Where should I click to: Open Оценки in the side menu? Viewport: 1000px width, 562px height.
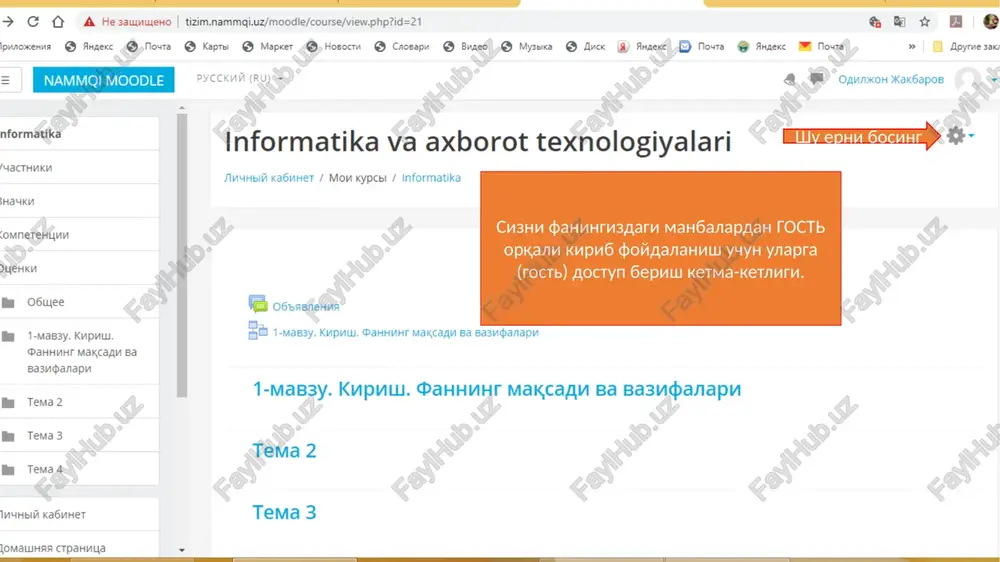click(79, 268)
